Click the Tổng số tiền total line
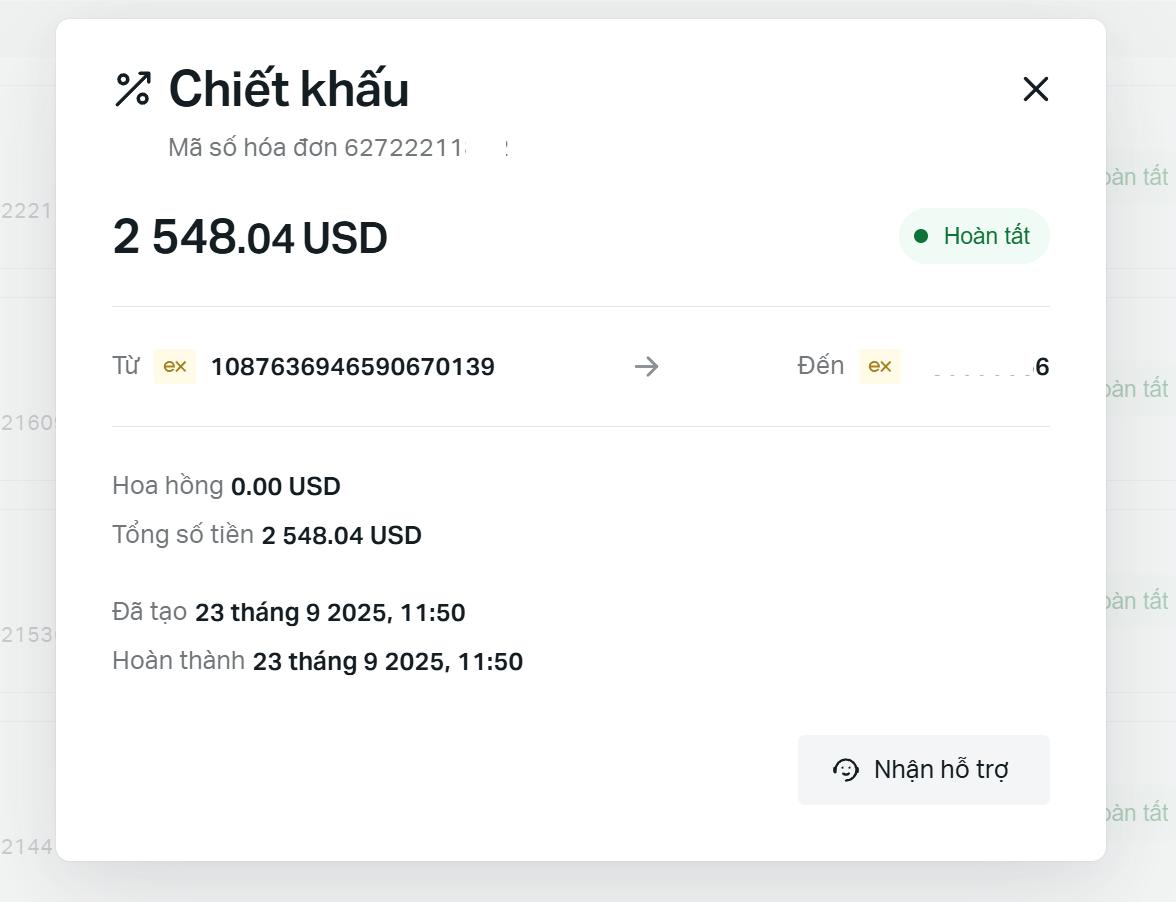 click(x=267, y=535)
